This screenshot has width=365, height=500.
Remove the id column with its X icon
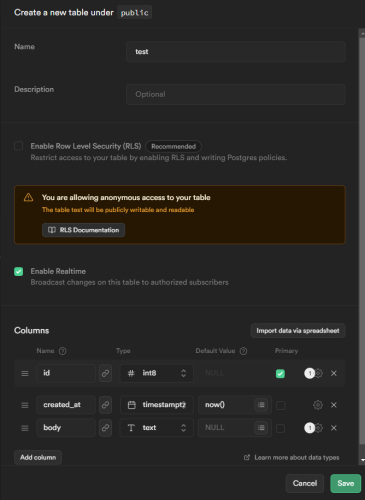point(334,373)
